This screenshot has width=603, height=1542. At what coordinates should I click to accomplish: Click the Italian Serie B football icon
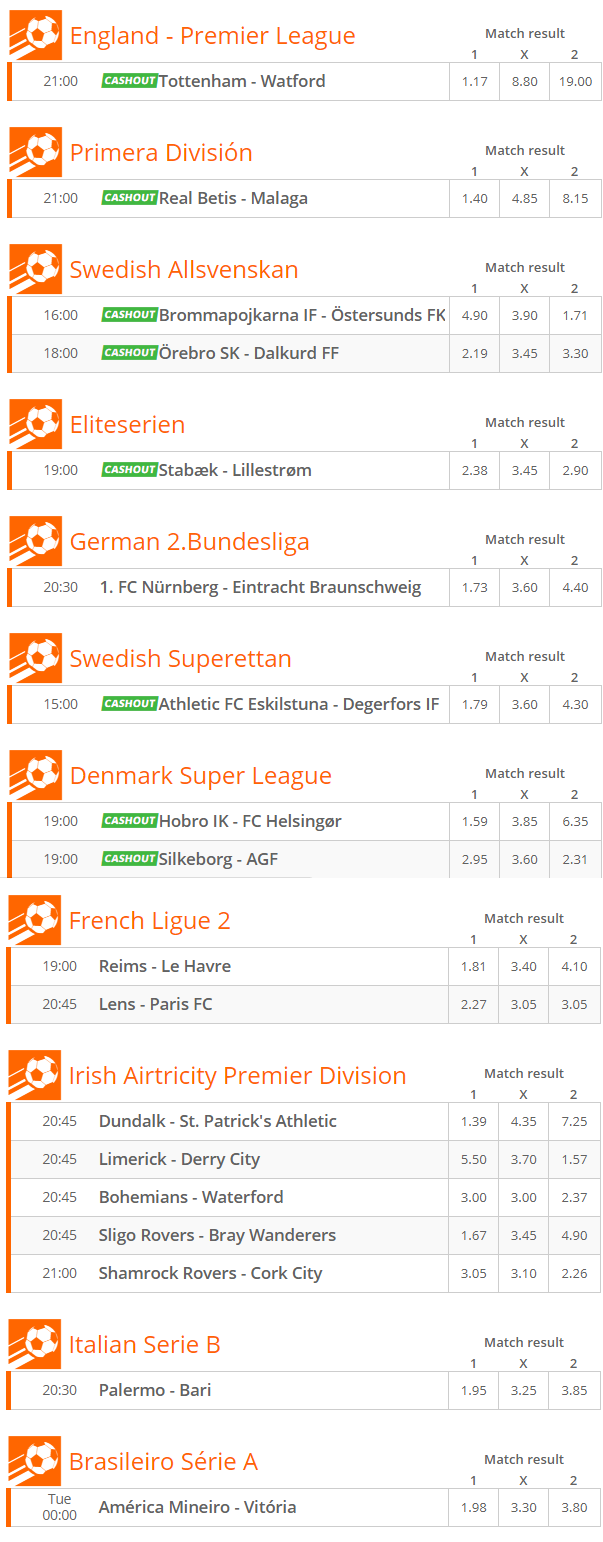click(35, 1344)
